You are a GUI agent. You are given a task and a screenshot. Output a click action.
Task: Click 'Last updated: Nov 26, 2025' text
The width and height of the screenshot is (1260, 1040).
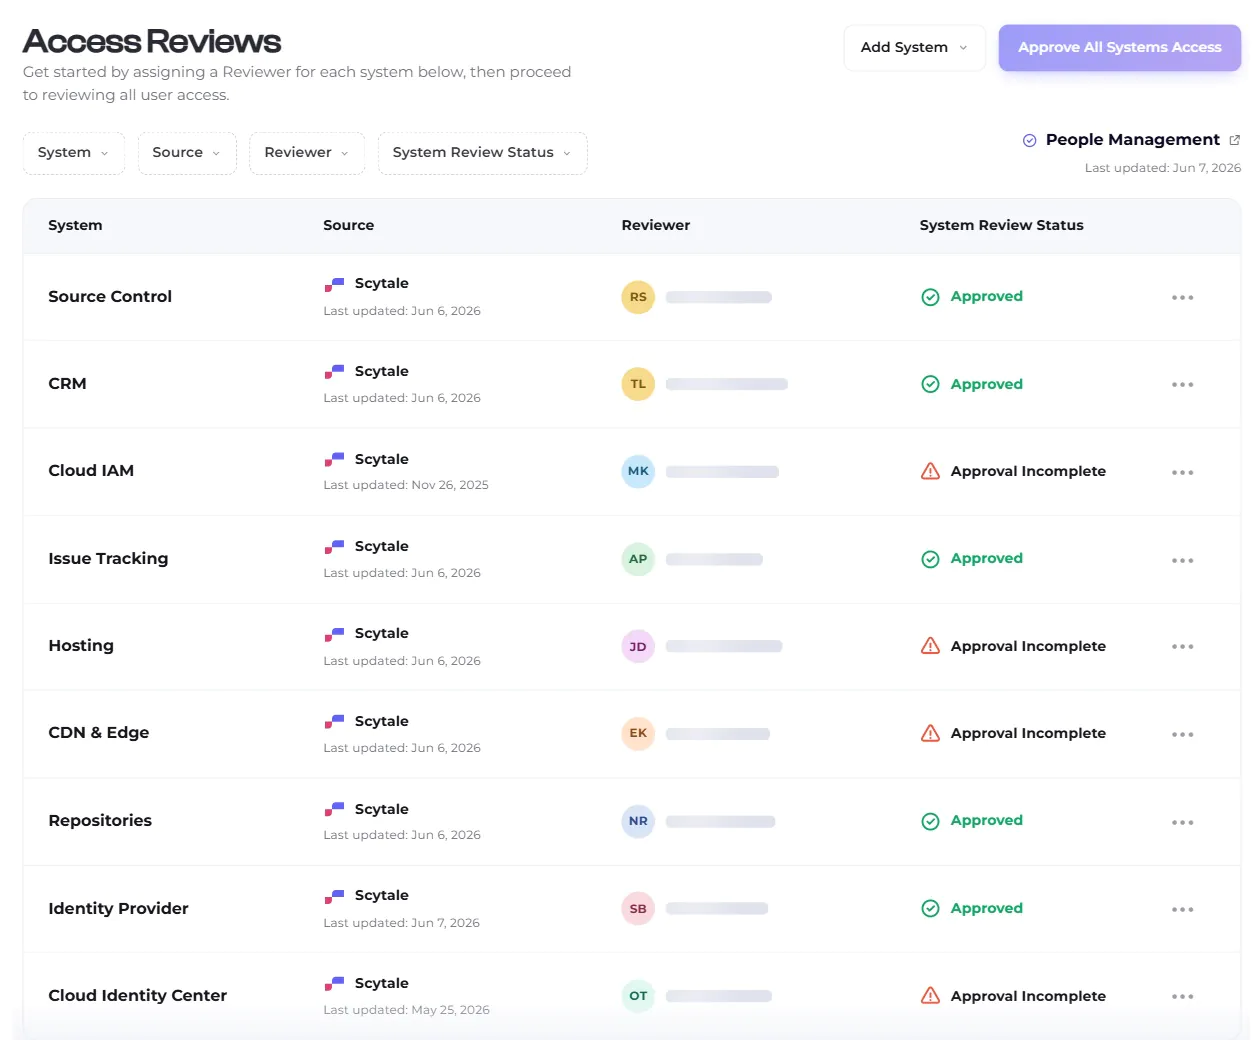406,485
